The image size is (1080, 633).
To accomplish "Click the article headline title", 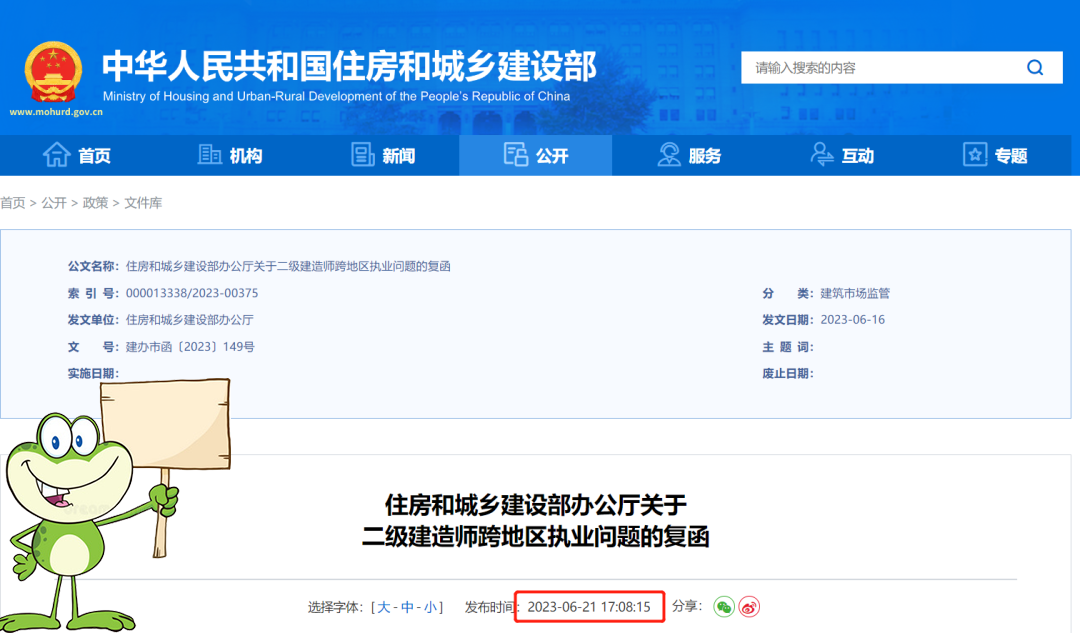I will coord(536,521).
